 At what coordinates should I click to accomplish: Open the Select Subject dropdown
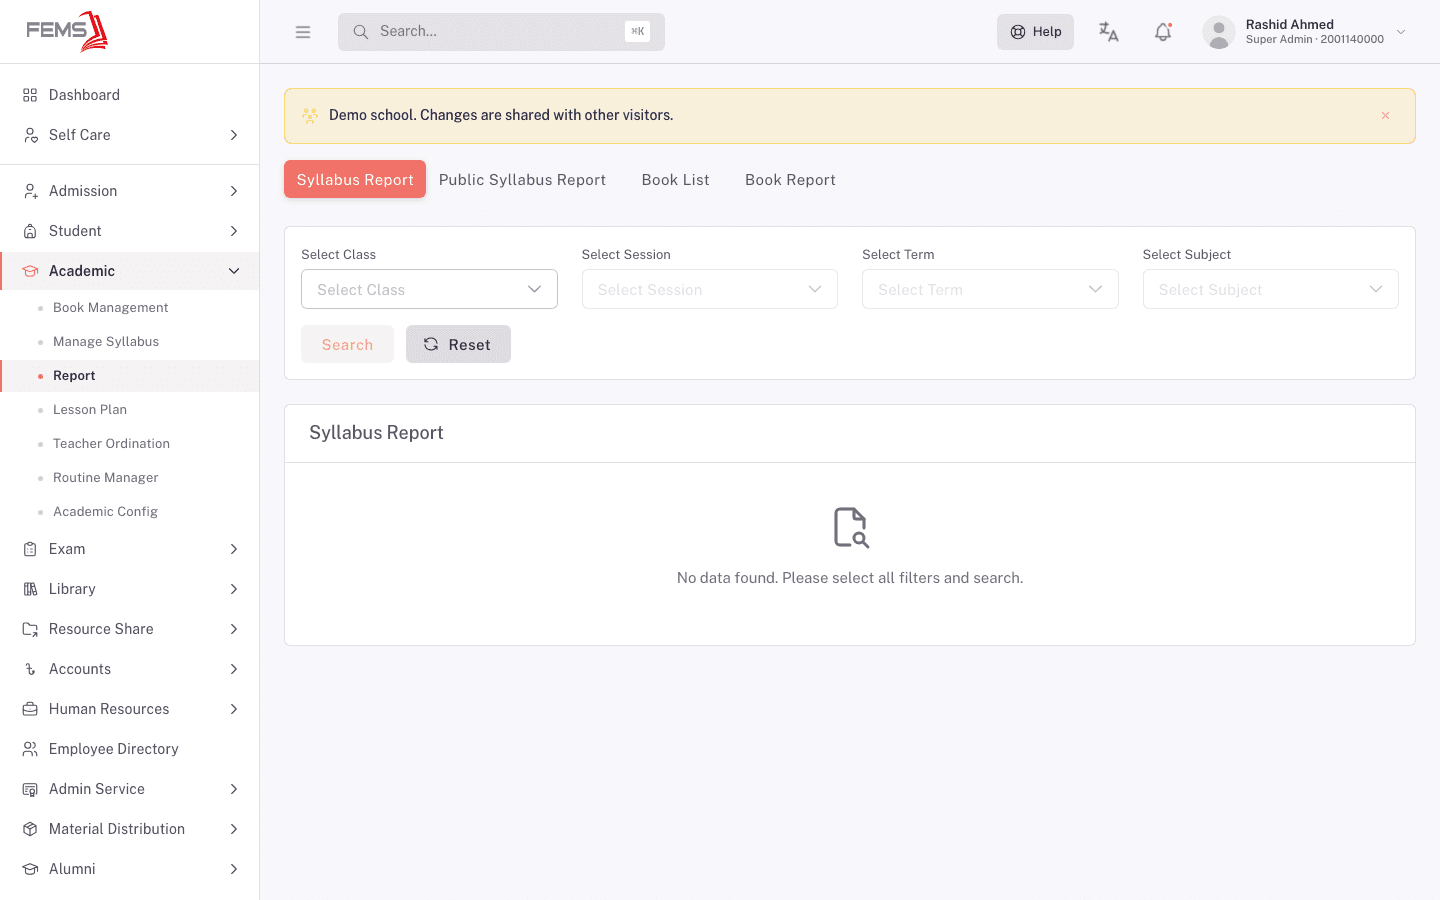[1271, 289]
